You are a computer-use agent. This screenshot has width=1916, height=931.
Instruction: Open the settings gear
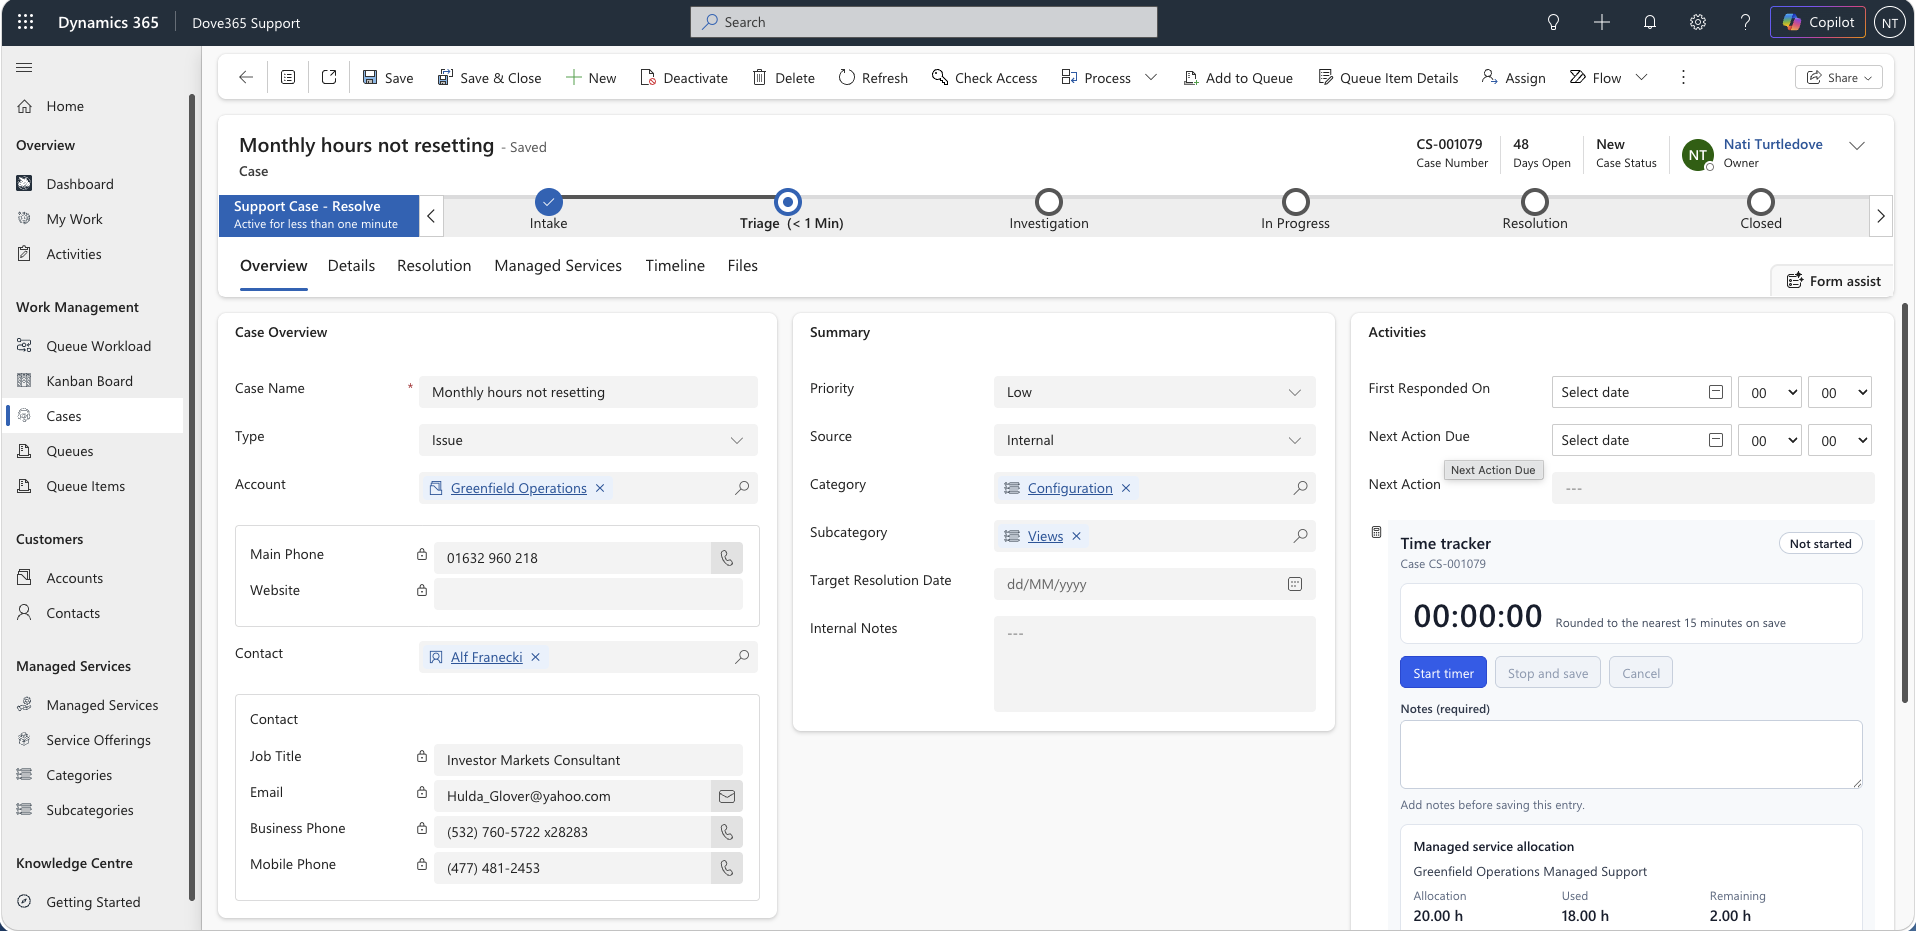(1697, 22)
